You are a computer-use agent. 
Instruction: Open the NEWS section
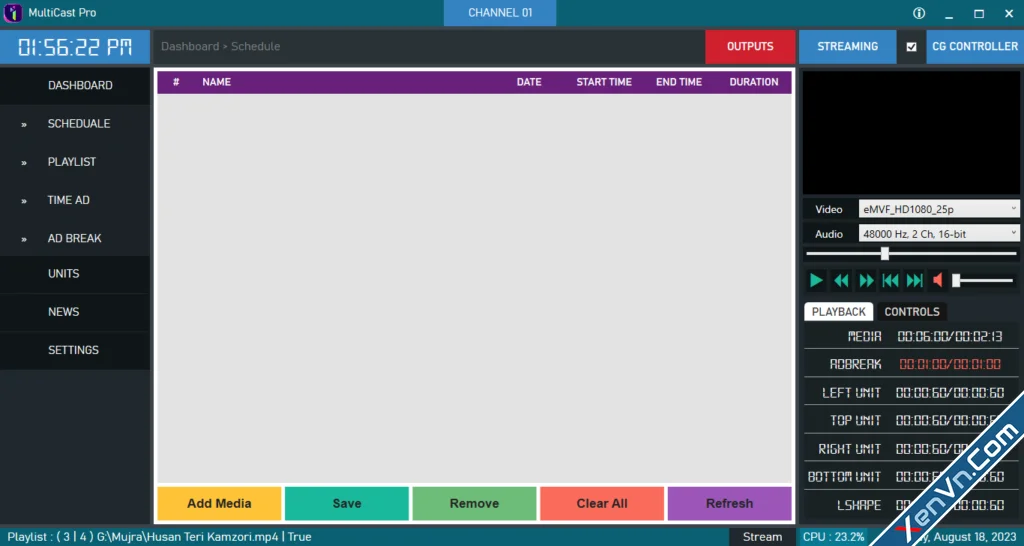(75, 312)
